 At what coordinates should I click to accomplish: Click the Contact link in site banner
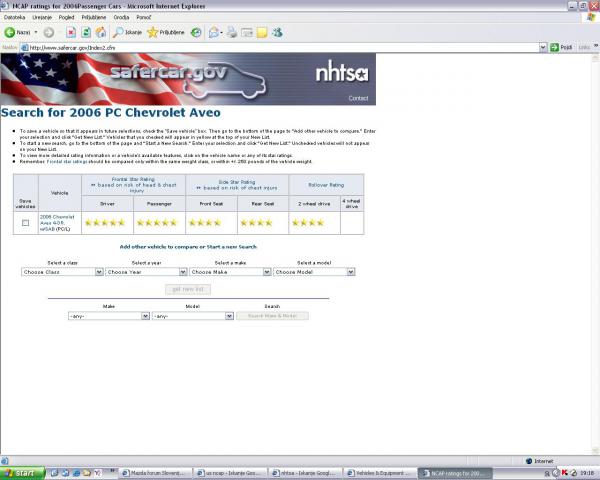click(358, 98)
